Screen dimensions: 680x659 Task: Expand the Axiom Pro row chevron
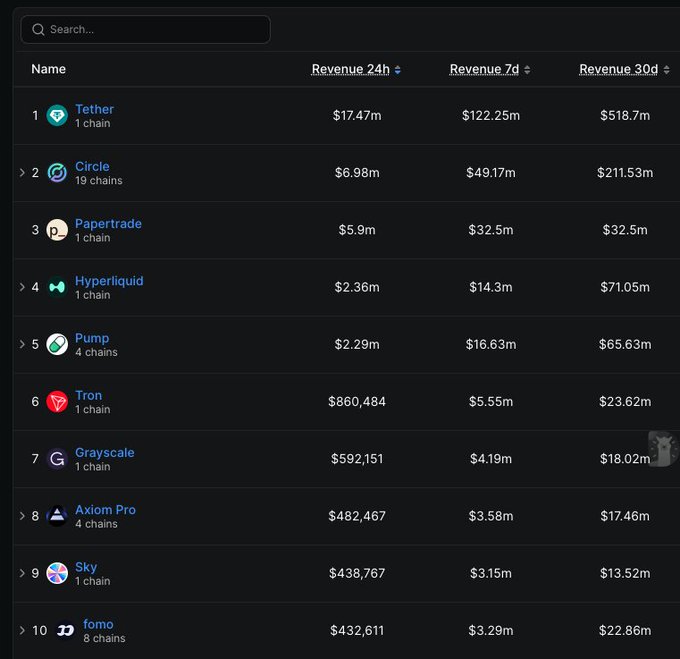click(22, 516)
